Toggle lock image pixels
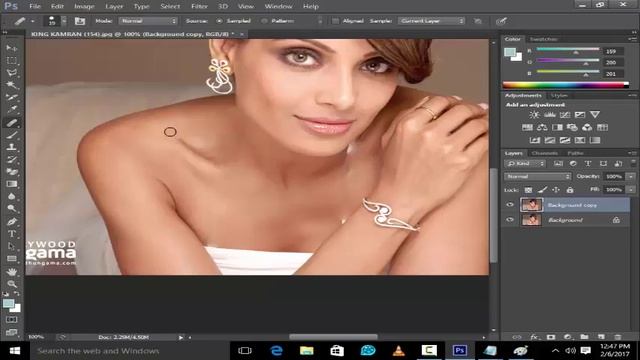 [542, 190]
